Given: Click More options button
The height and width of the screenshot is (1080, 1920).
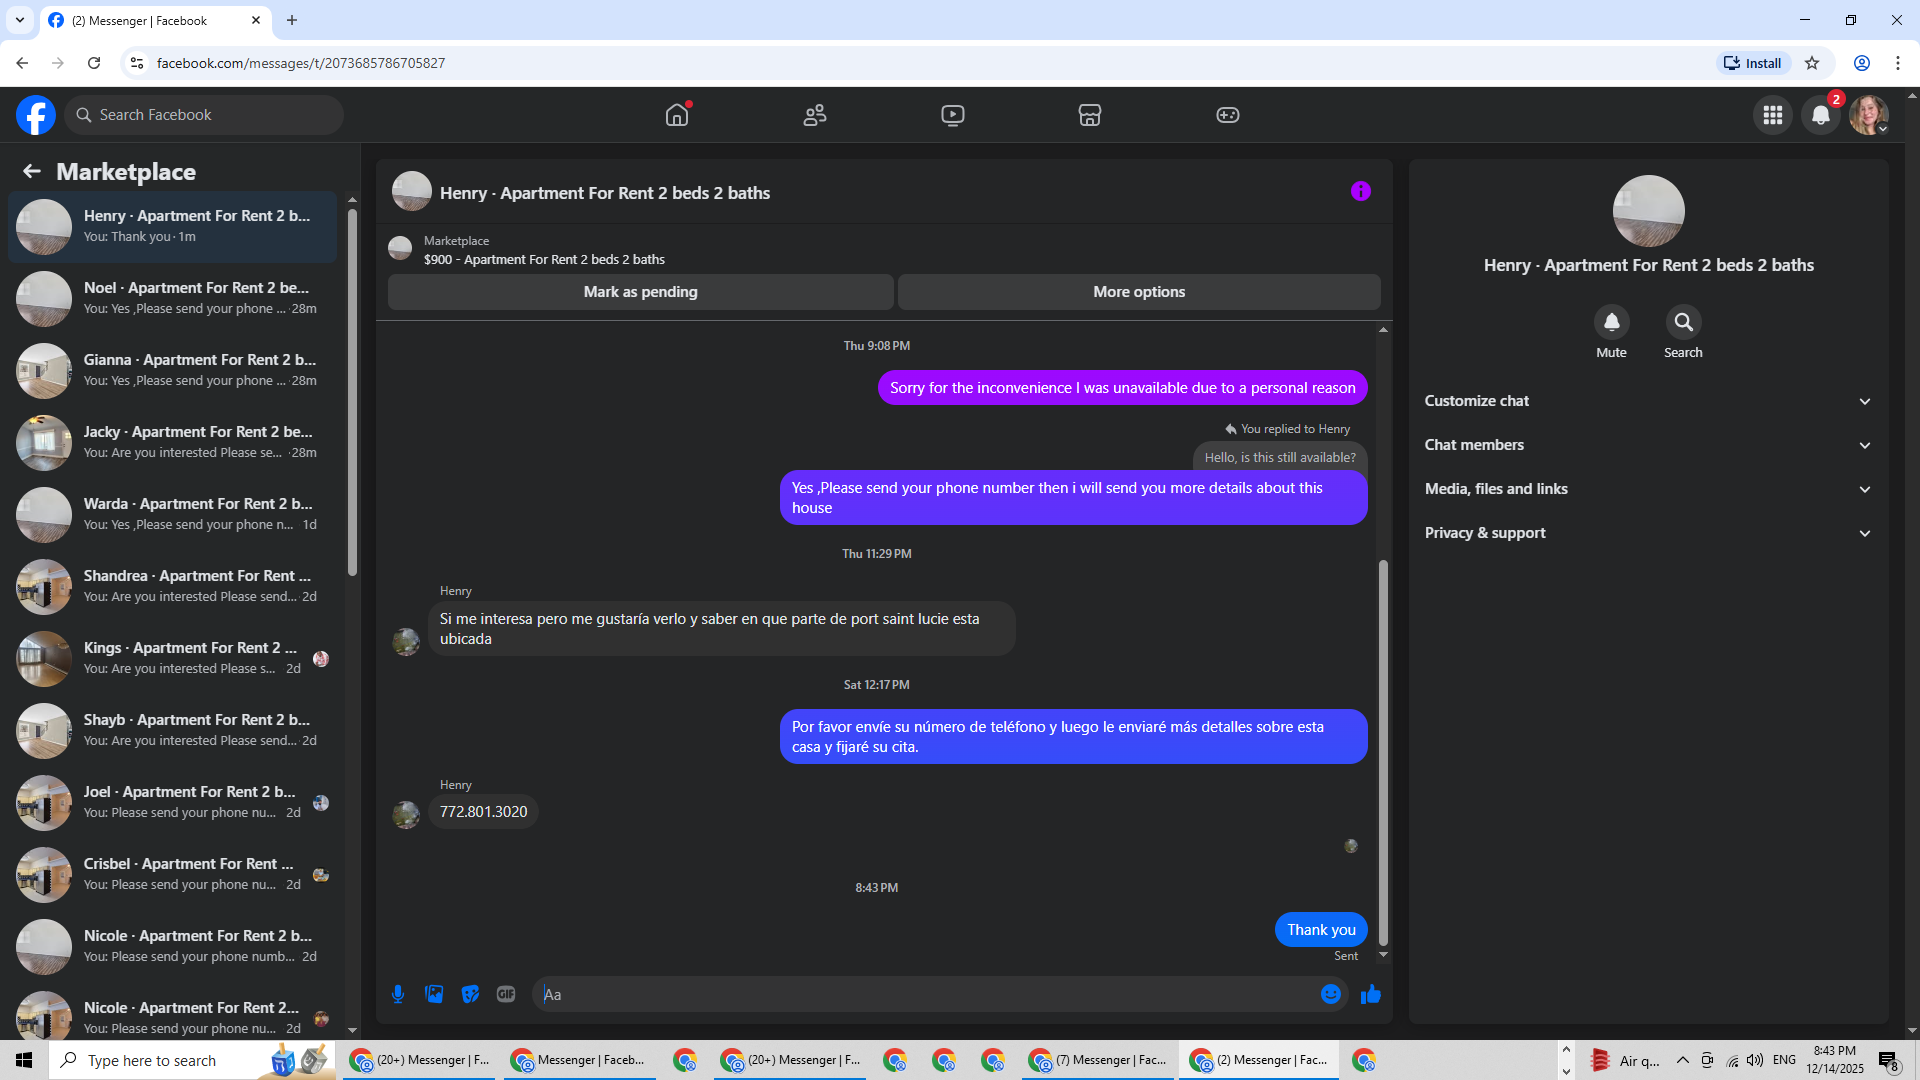Looking at the screenshot, I should point(1138,292).
